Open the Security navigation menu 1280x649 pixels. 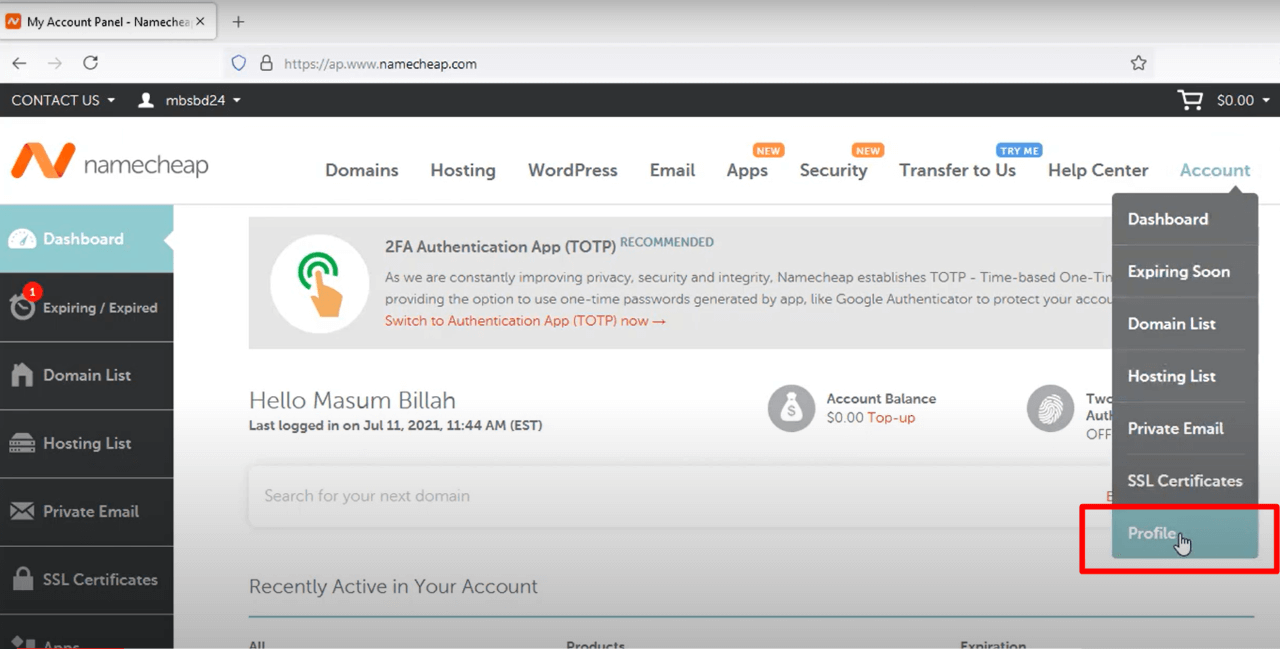tap(833, 170)
